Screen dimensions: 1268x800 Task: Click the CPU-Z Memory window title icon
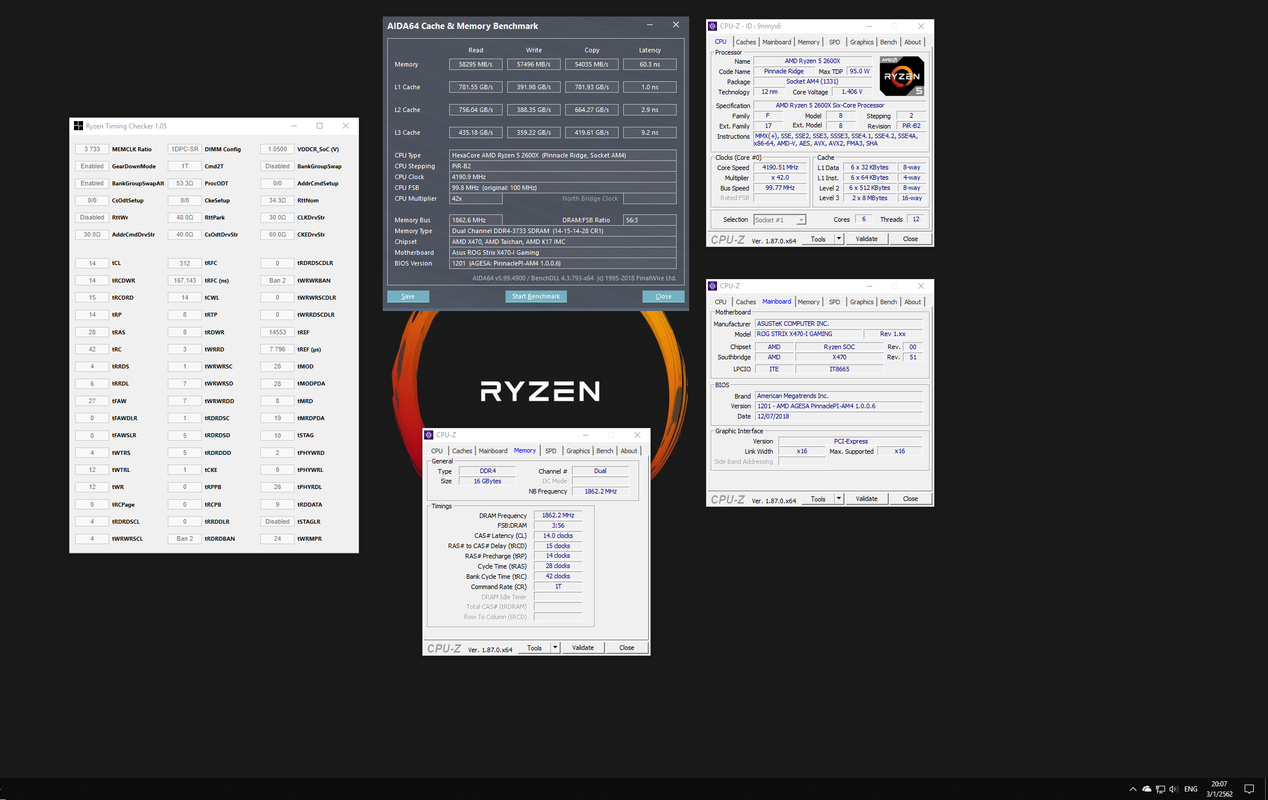(x=430, y=435)
